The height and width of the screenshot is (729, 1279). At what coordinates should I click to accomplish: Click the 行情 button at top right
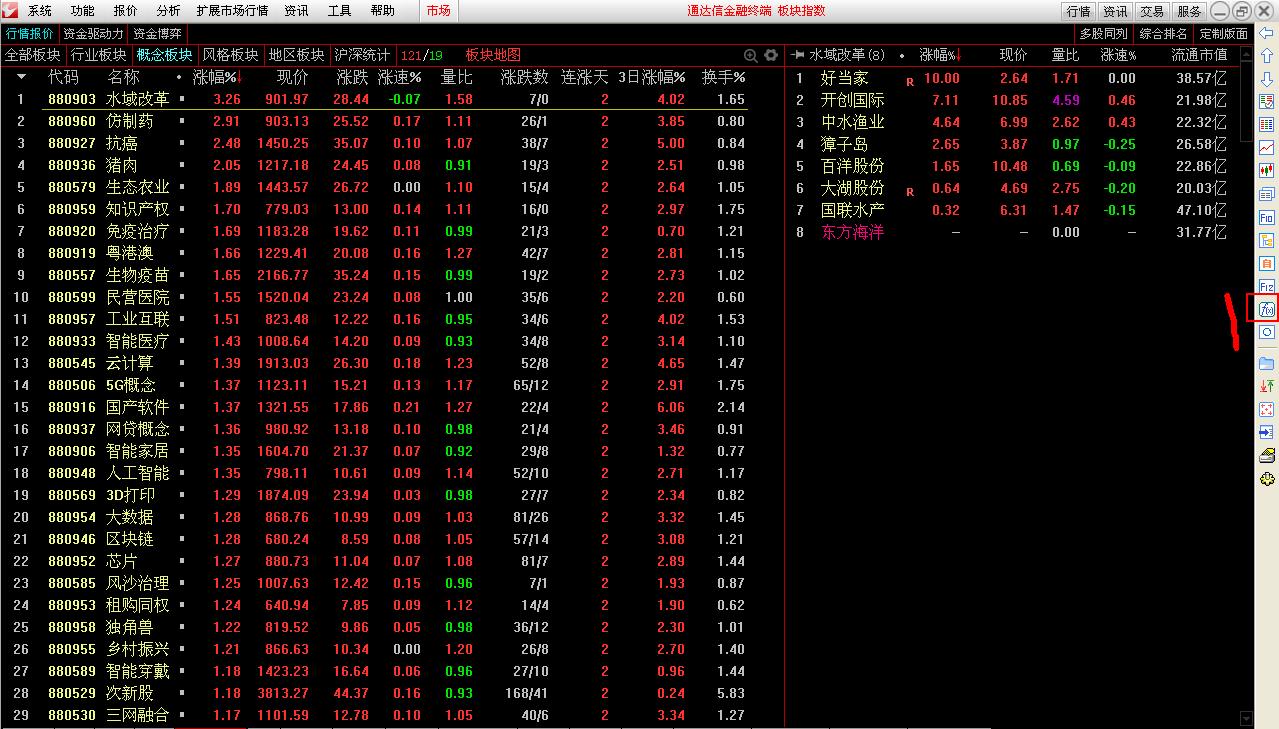(1079, 11)
